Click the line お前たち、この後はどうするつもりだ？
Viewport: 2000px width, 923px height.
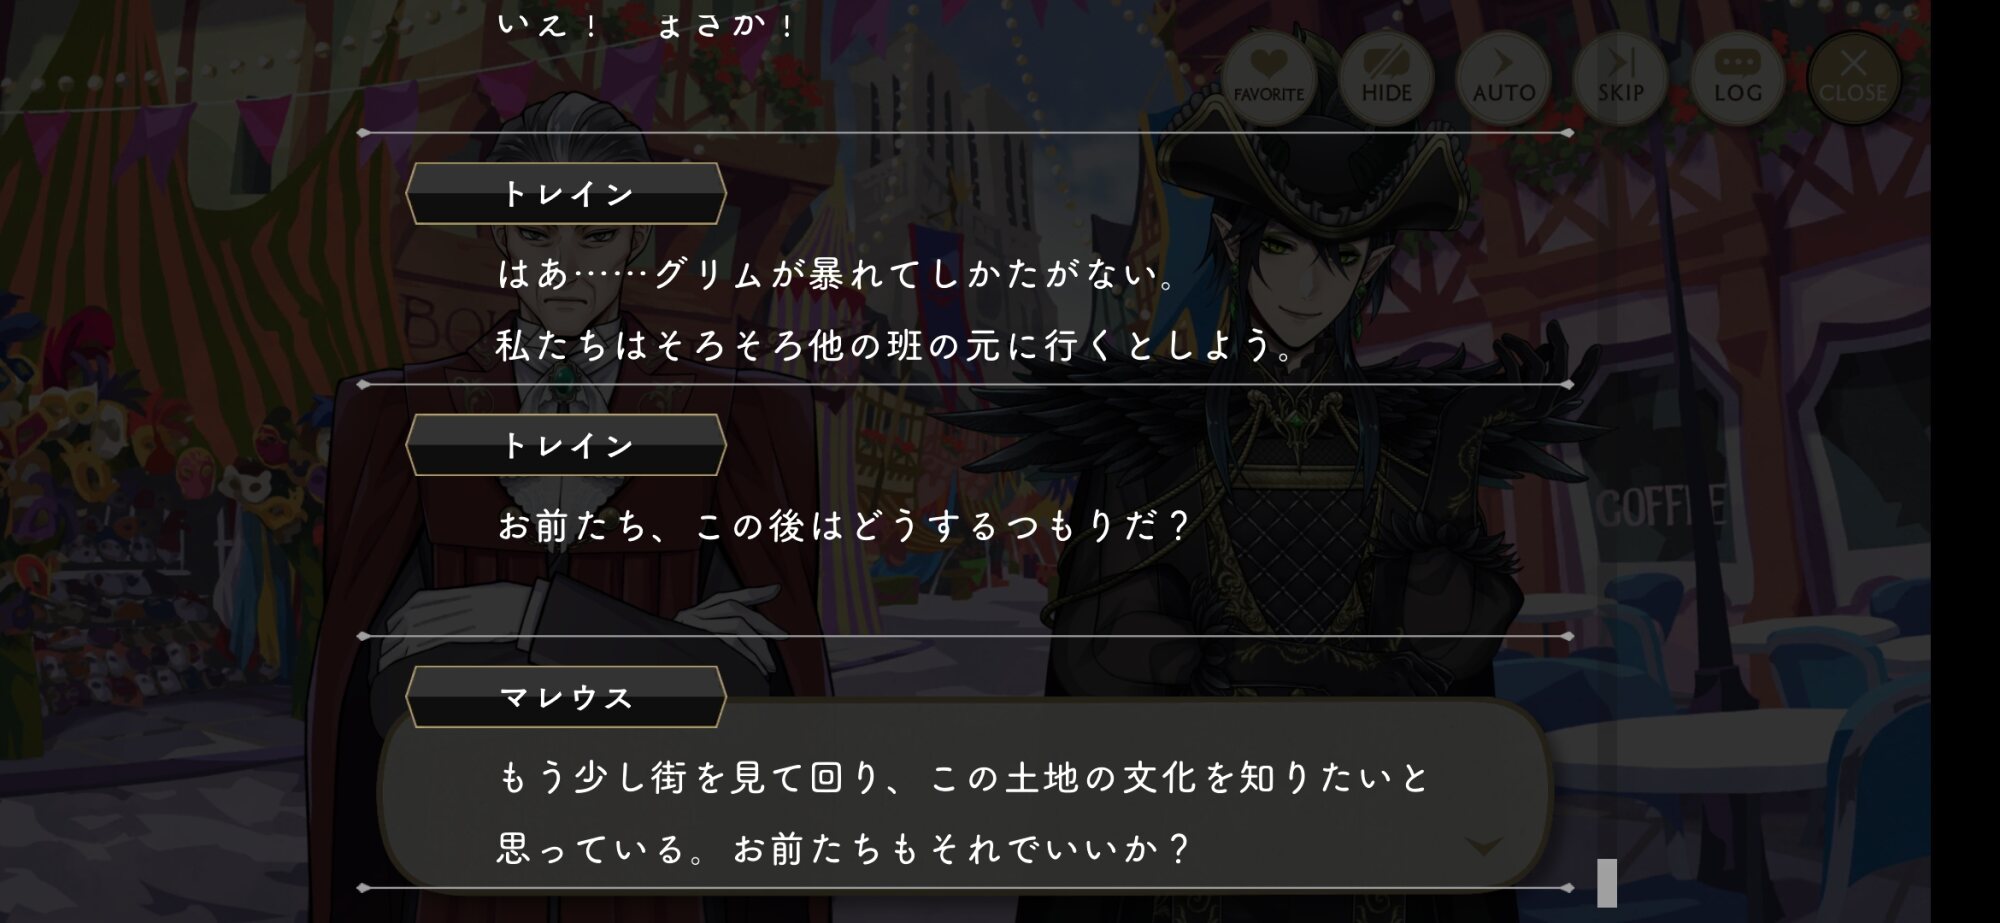coord(844,526)
